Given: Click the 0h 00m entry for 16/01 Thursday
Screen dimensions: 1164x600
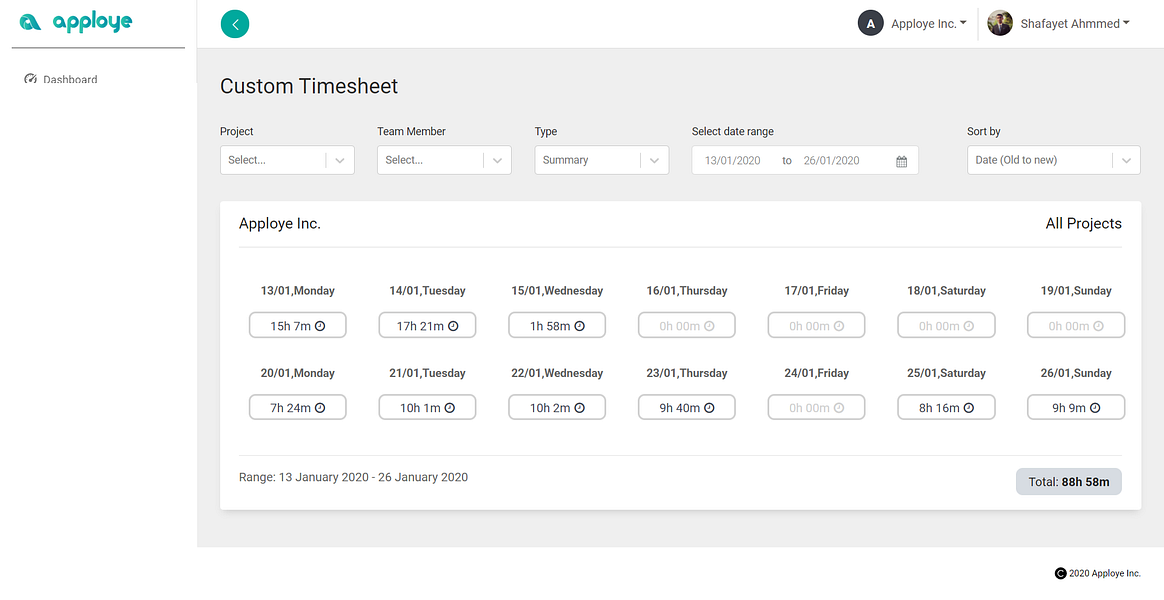Looking at the screenshot, I should 687,325.
